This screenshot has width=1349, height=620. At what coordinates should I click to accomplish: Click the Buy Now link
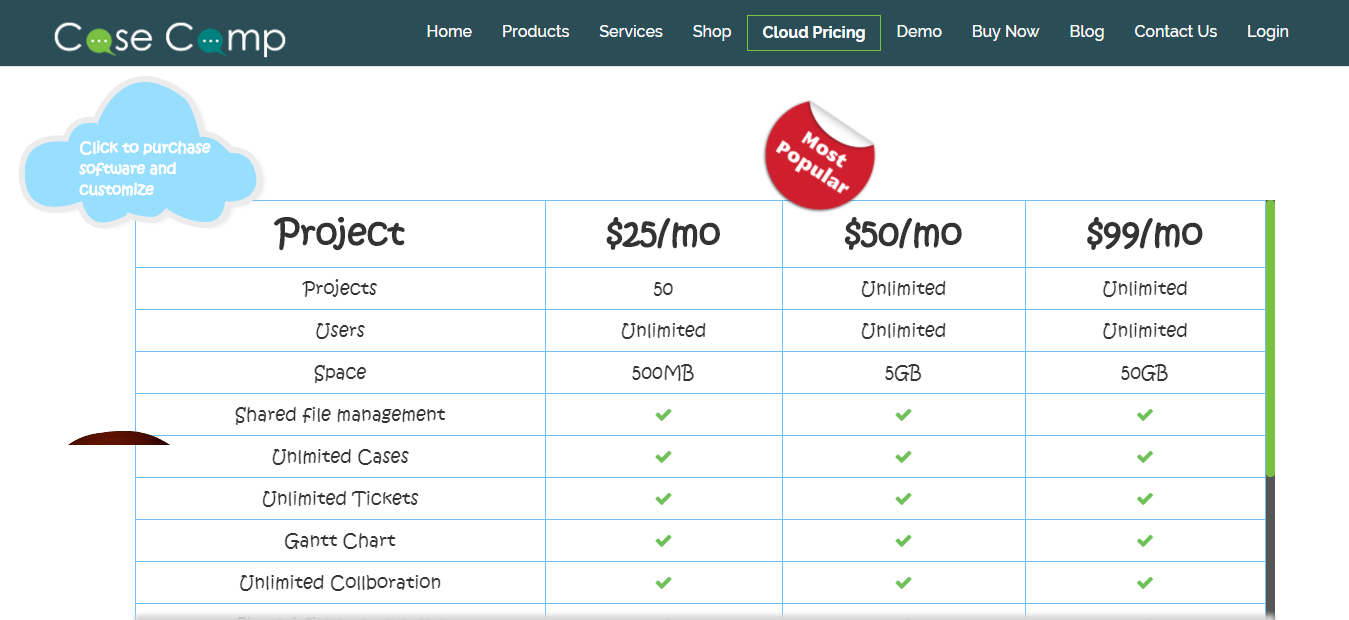tap(1005, 31)
